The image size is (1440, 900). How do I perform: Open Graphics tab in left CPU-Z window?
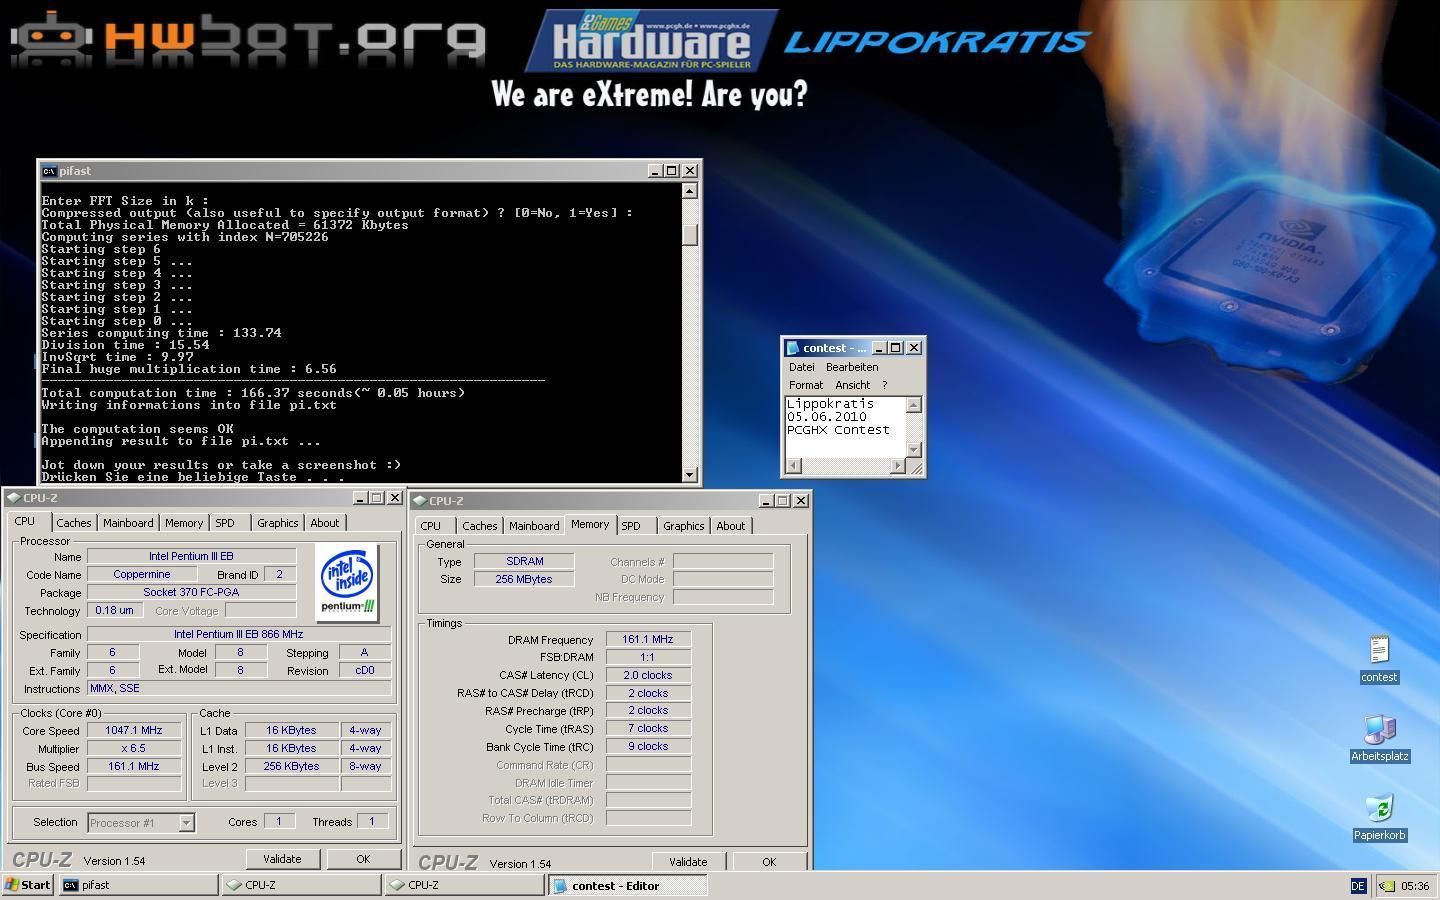click(277, 523)
